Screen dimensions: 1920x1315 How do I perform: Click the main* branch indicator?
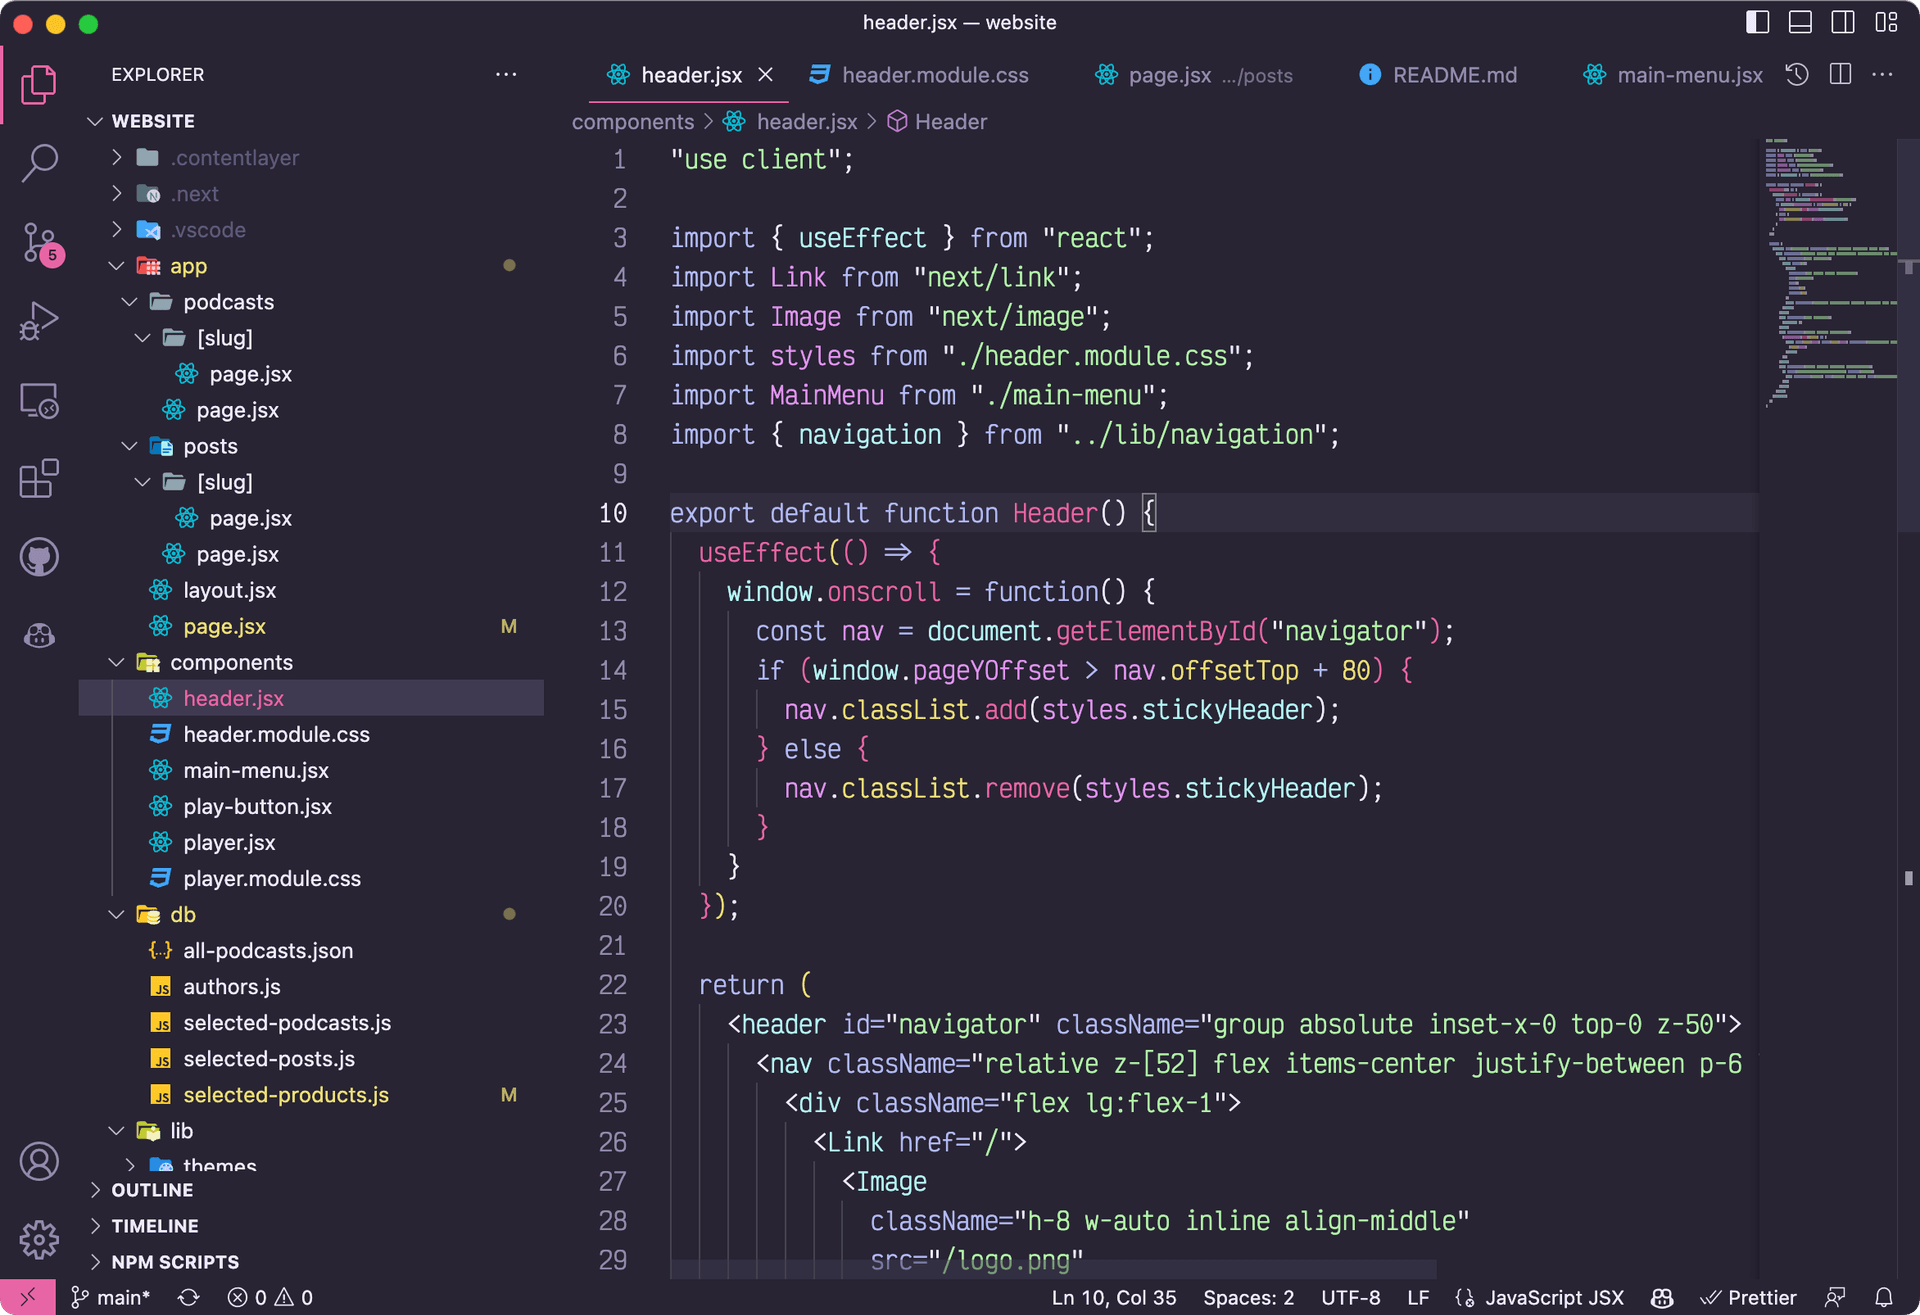[110, 1297]
